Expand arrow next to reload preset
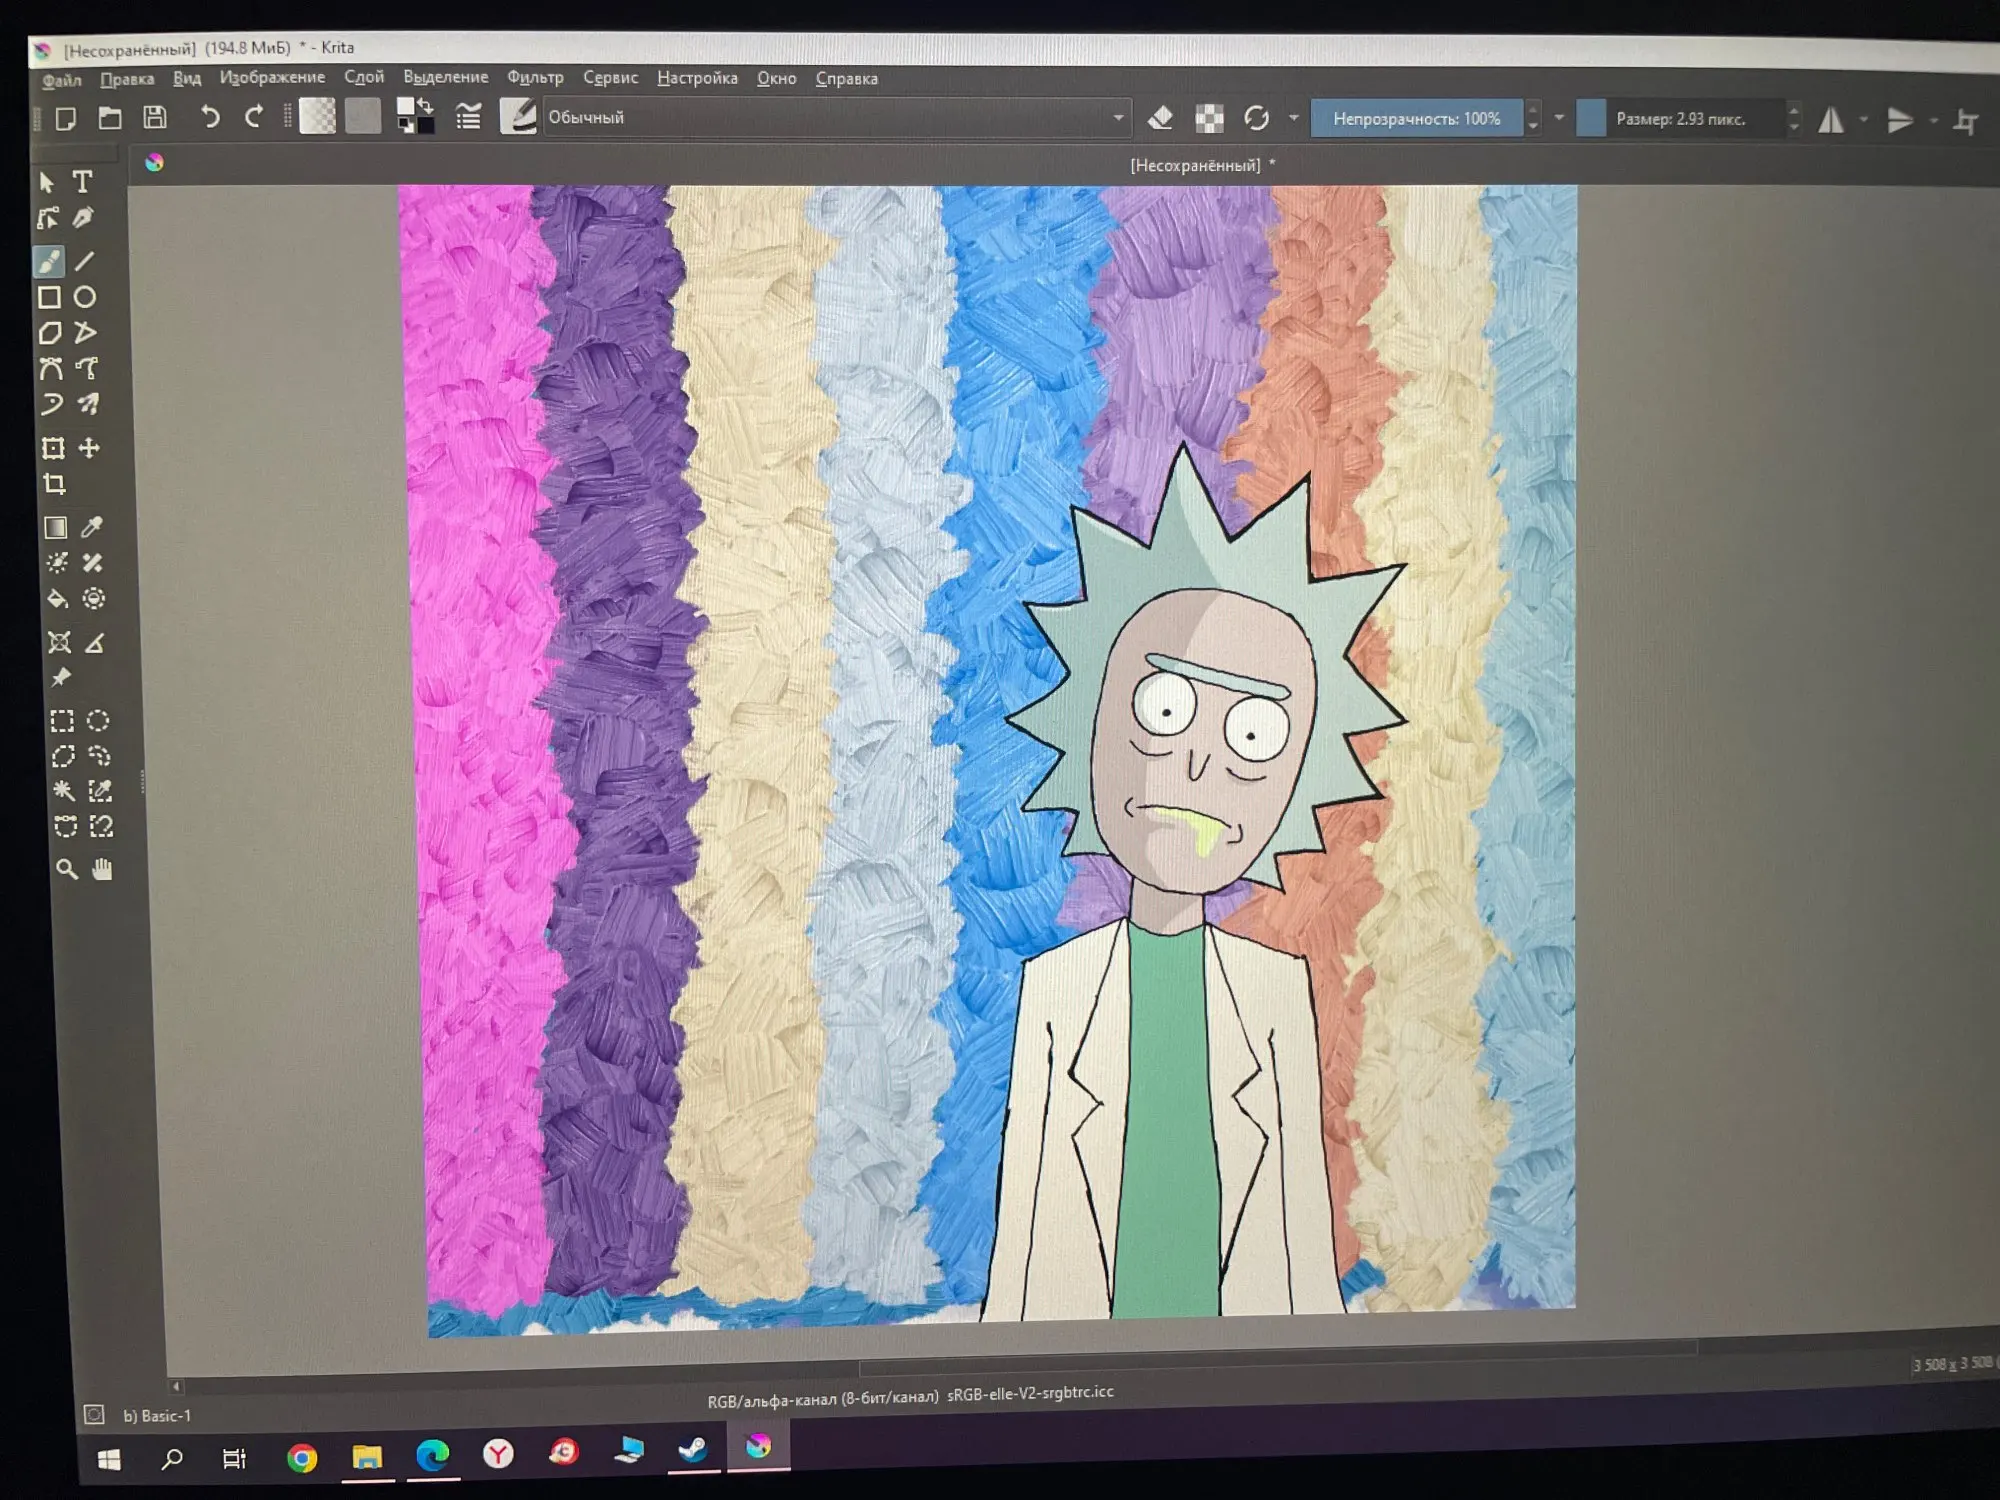The height and width of the screenshot is (1500, 2000). tap(1293, 118)
